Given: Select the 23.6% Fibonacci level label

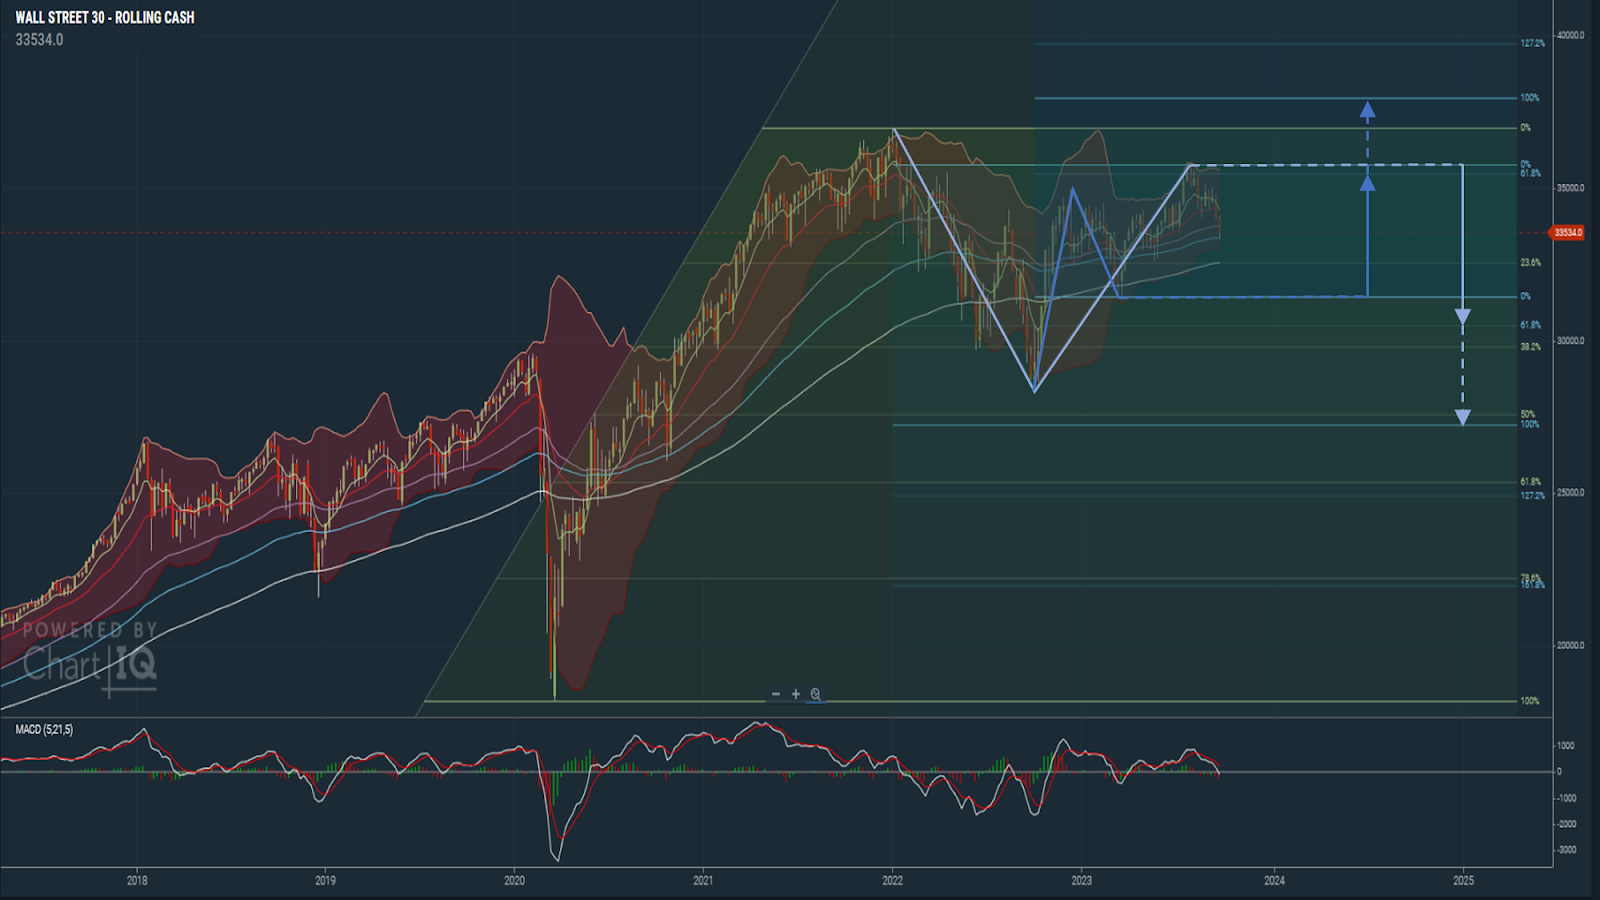Looking at the screenshot, I should (1531, 263).
